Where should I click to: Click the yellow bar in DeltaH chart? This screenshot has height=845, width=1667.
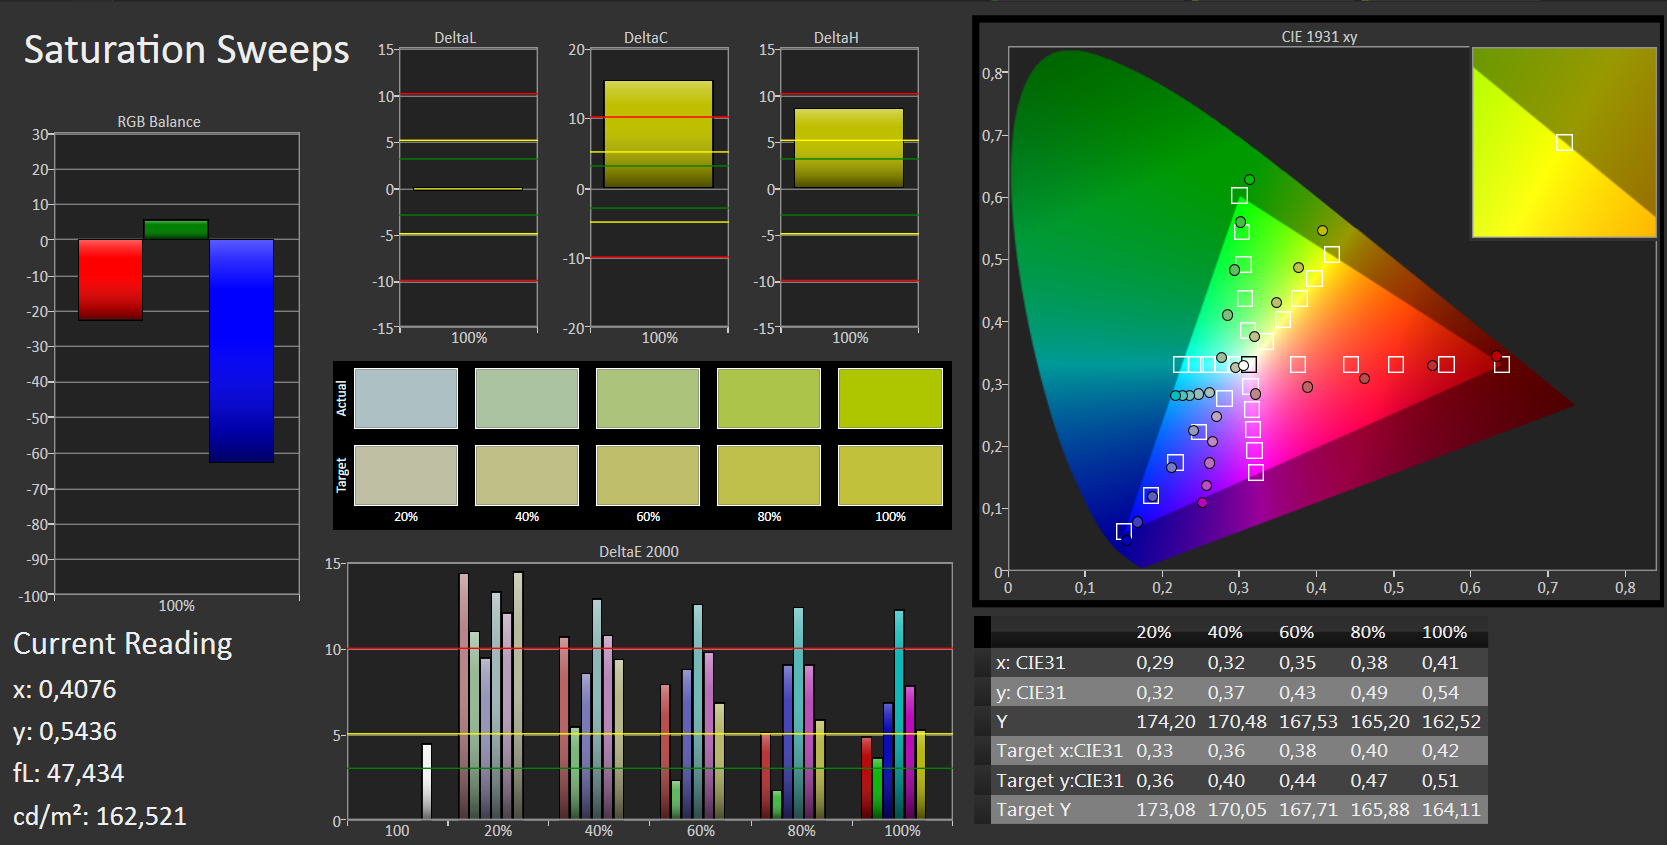tap(848, 148)
